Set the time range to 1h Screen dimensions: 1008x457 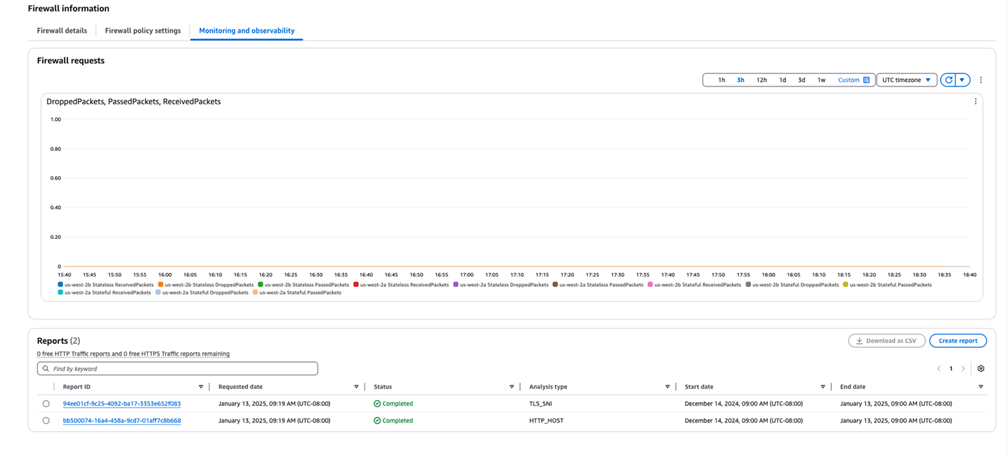pyautogui.click(x=721, y=80)
